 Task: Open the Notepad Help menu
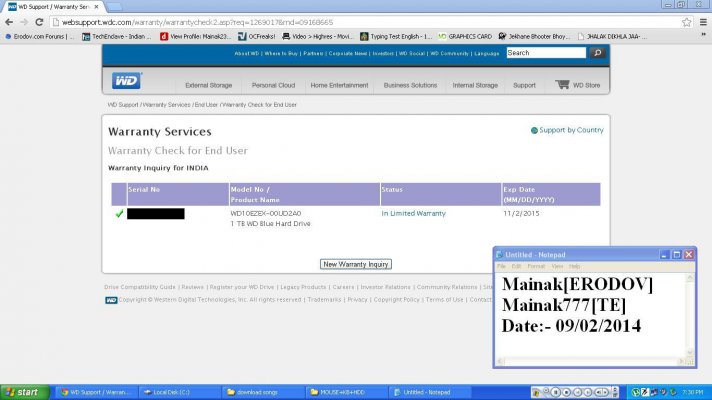[x=574, y=267]
